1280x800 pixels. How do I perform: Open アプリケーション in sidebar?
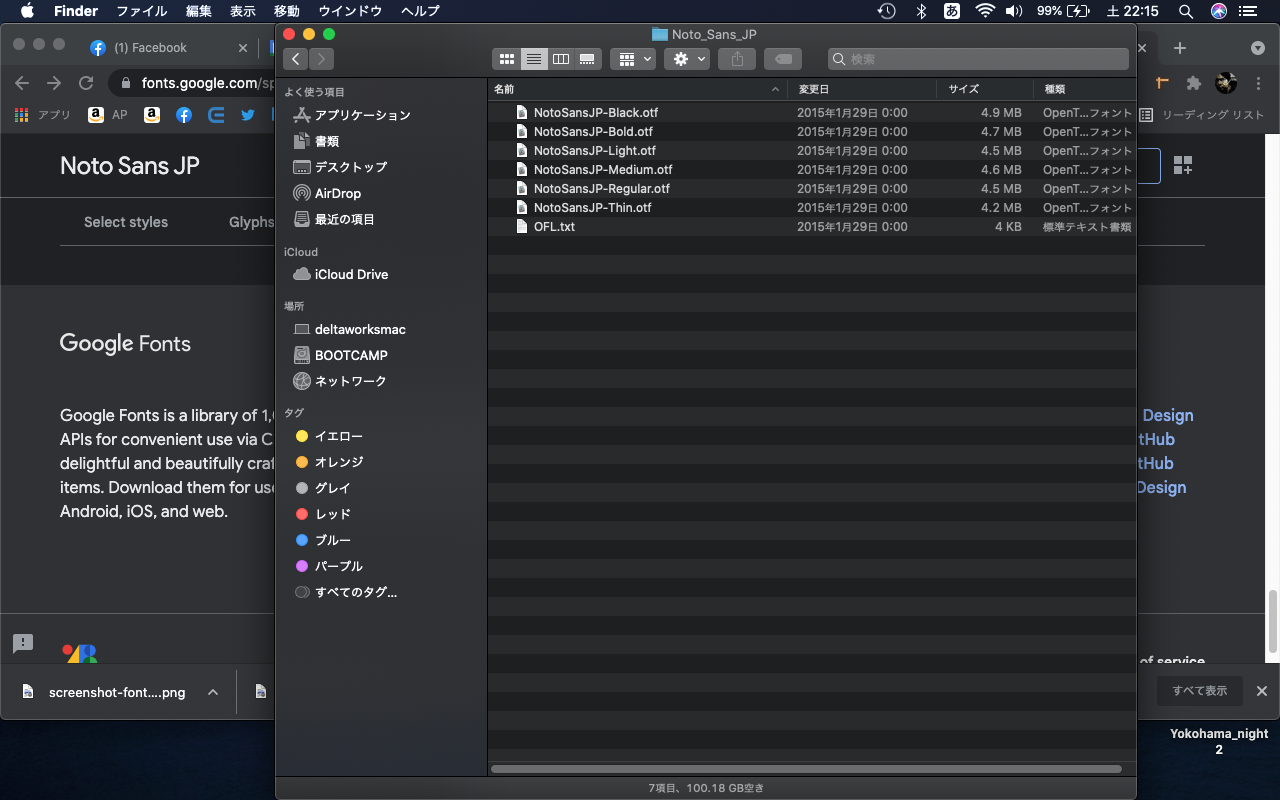click(352, 115)
